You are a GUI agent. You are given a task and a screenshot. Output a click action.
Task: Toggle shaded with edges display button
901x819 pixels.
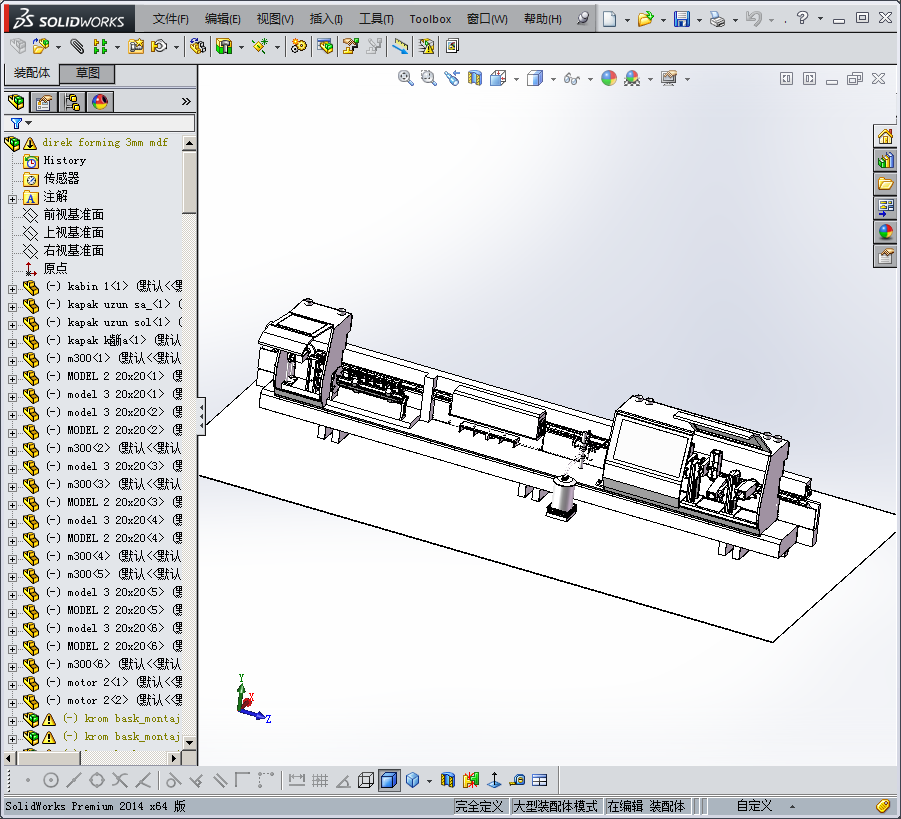pos(389,780)
